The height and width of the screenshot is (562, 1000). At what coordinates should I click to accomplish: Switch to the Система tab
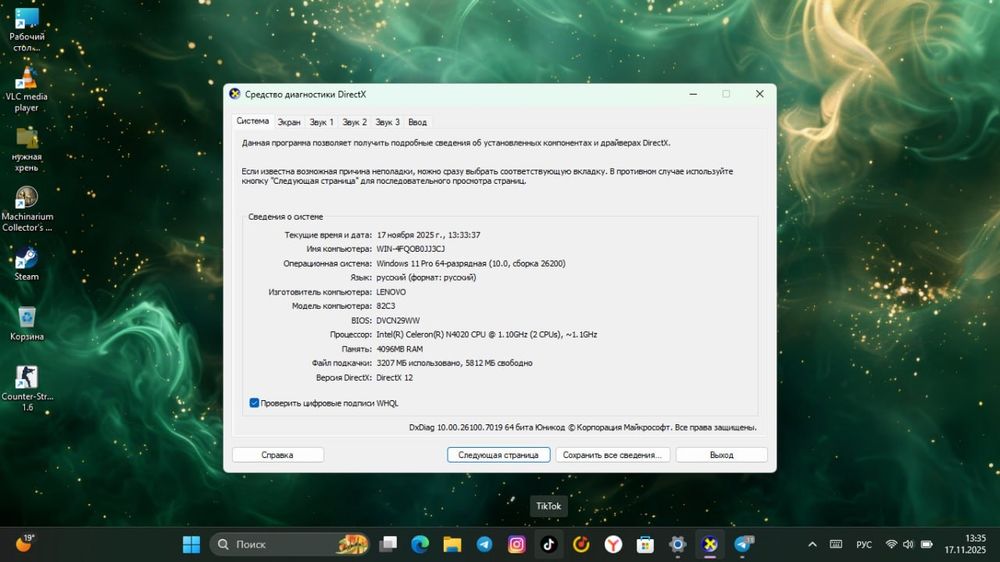pos(253,121)
